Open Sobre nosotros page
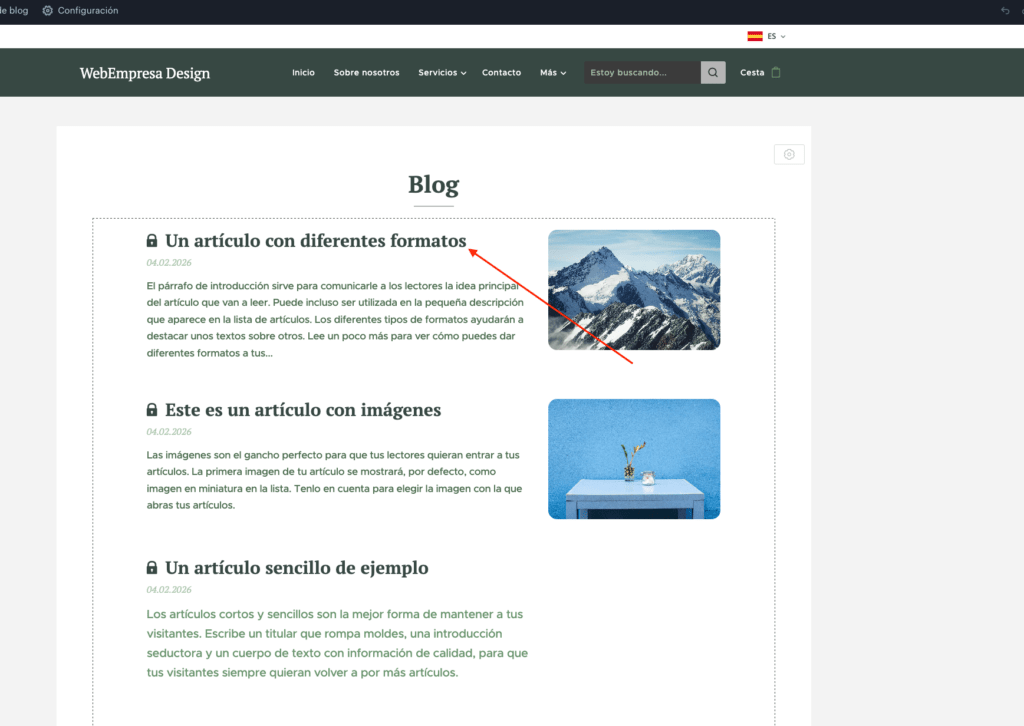The width and height of the screenshot is (1024, 726). (366, 72)
